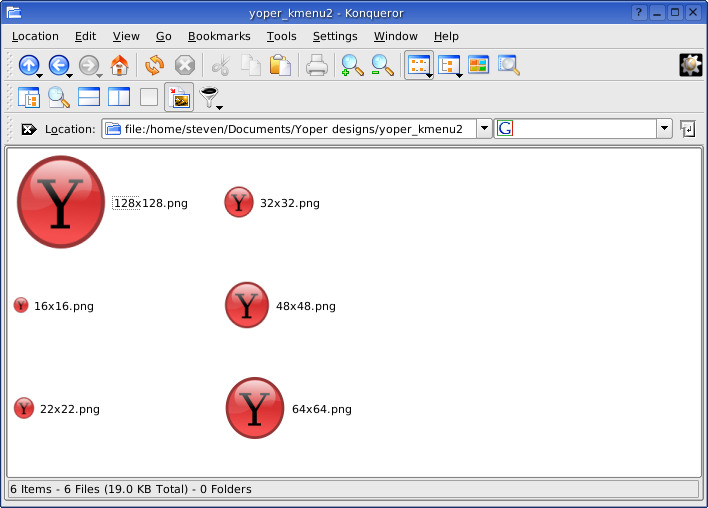Split the view left and right
This screenshot has height=508, width=708.
(119, 97)
